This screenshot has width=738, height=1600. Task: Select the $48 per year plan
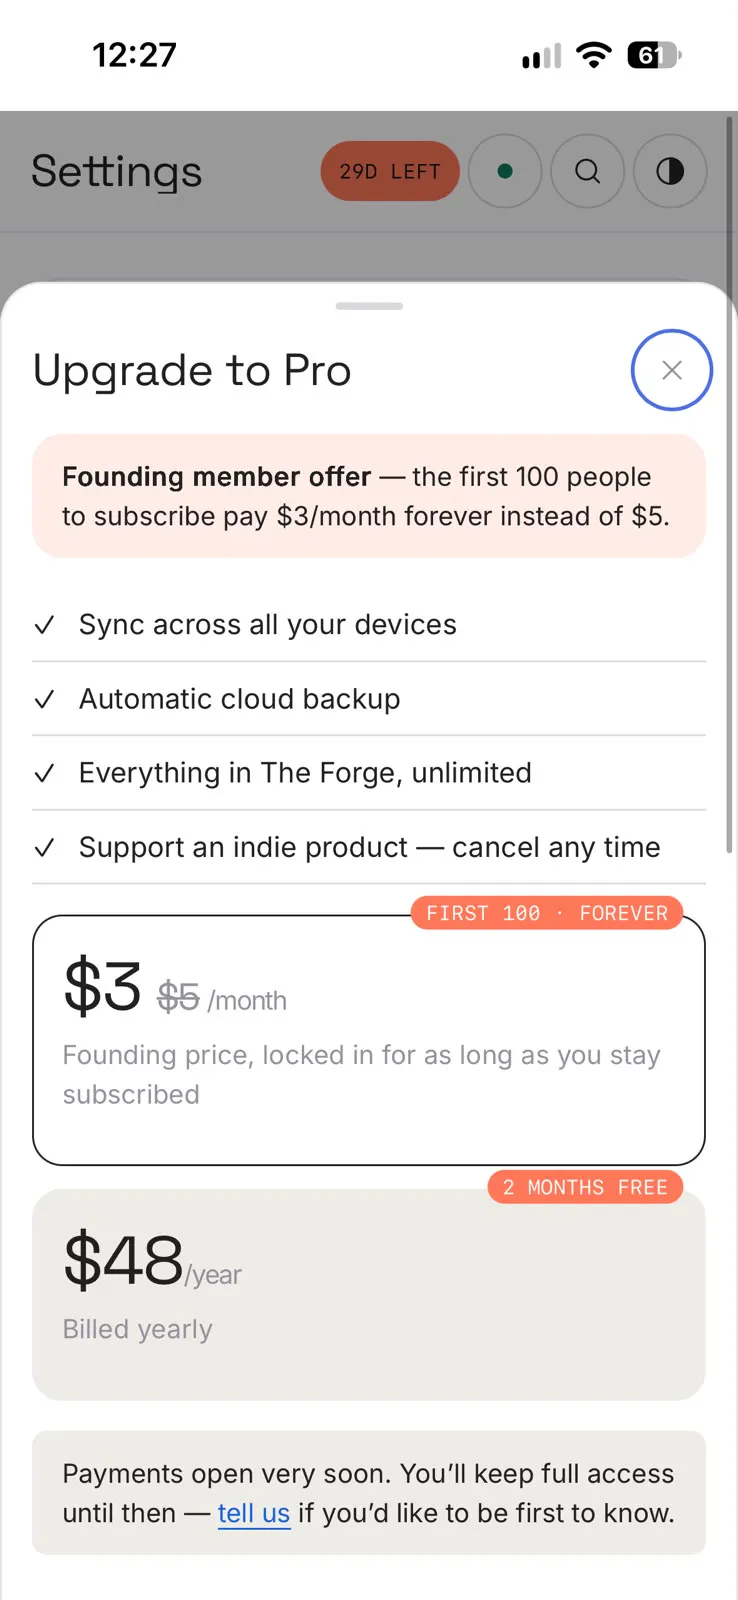point(369,1295)
